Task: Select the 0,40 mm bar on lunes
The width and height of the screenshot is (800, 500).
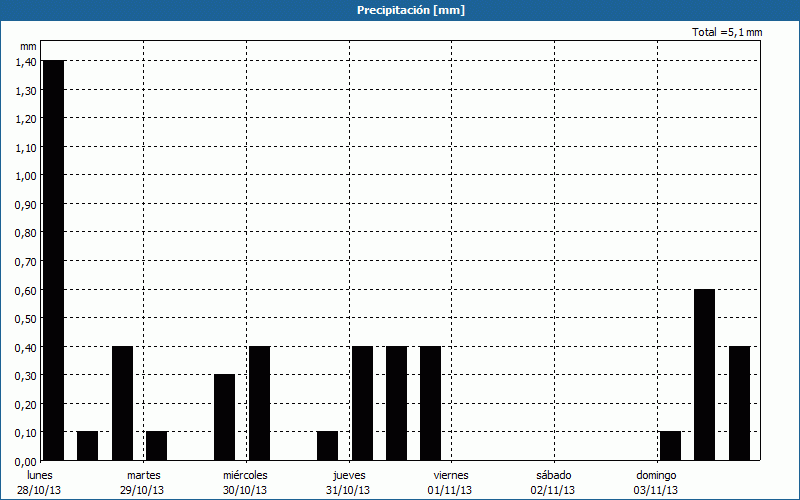Action: point(122,403)
